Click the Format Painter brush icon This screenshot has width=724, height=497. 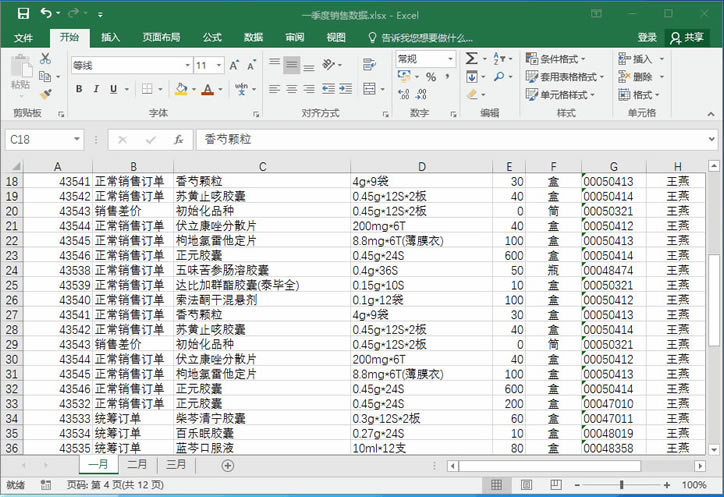coord(45,95)
